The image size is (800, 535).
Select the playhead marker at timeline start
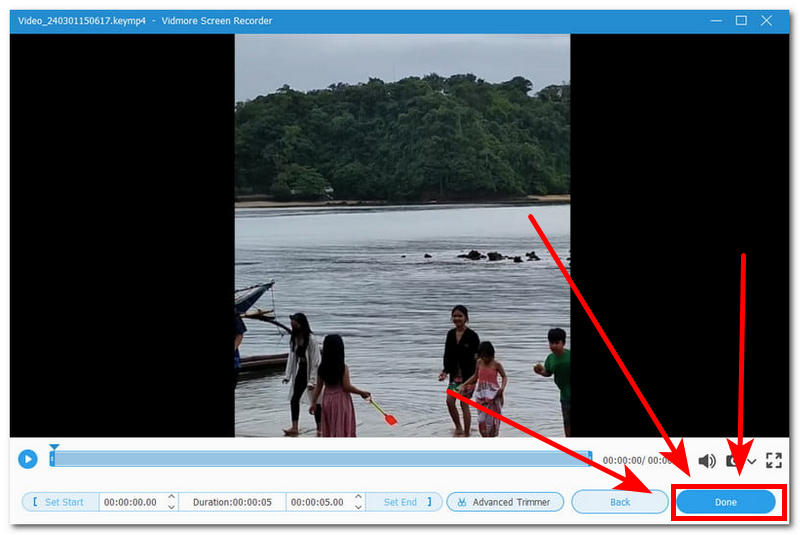coord(54,447)
